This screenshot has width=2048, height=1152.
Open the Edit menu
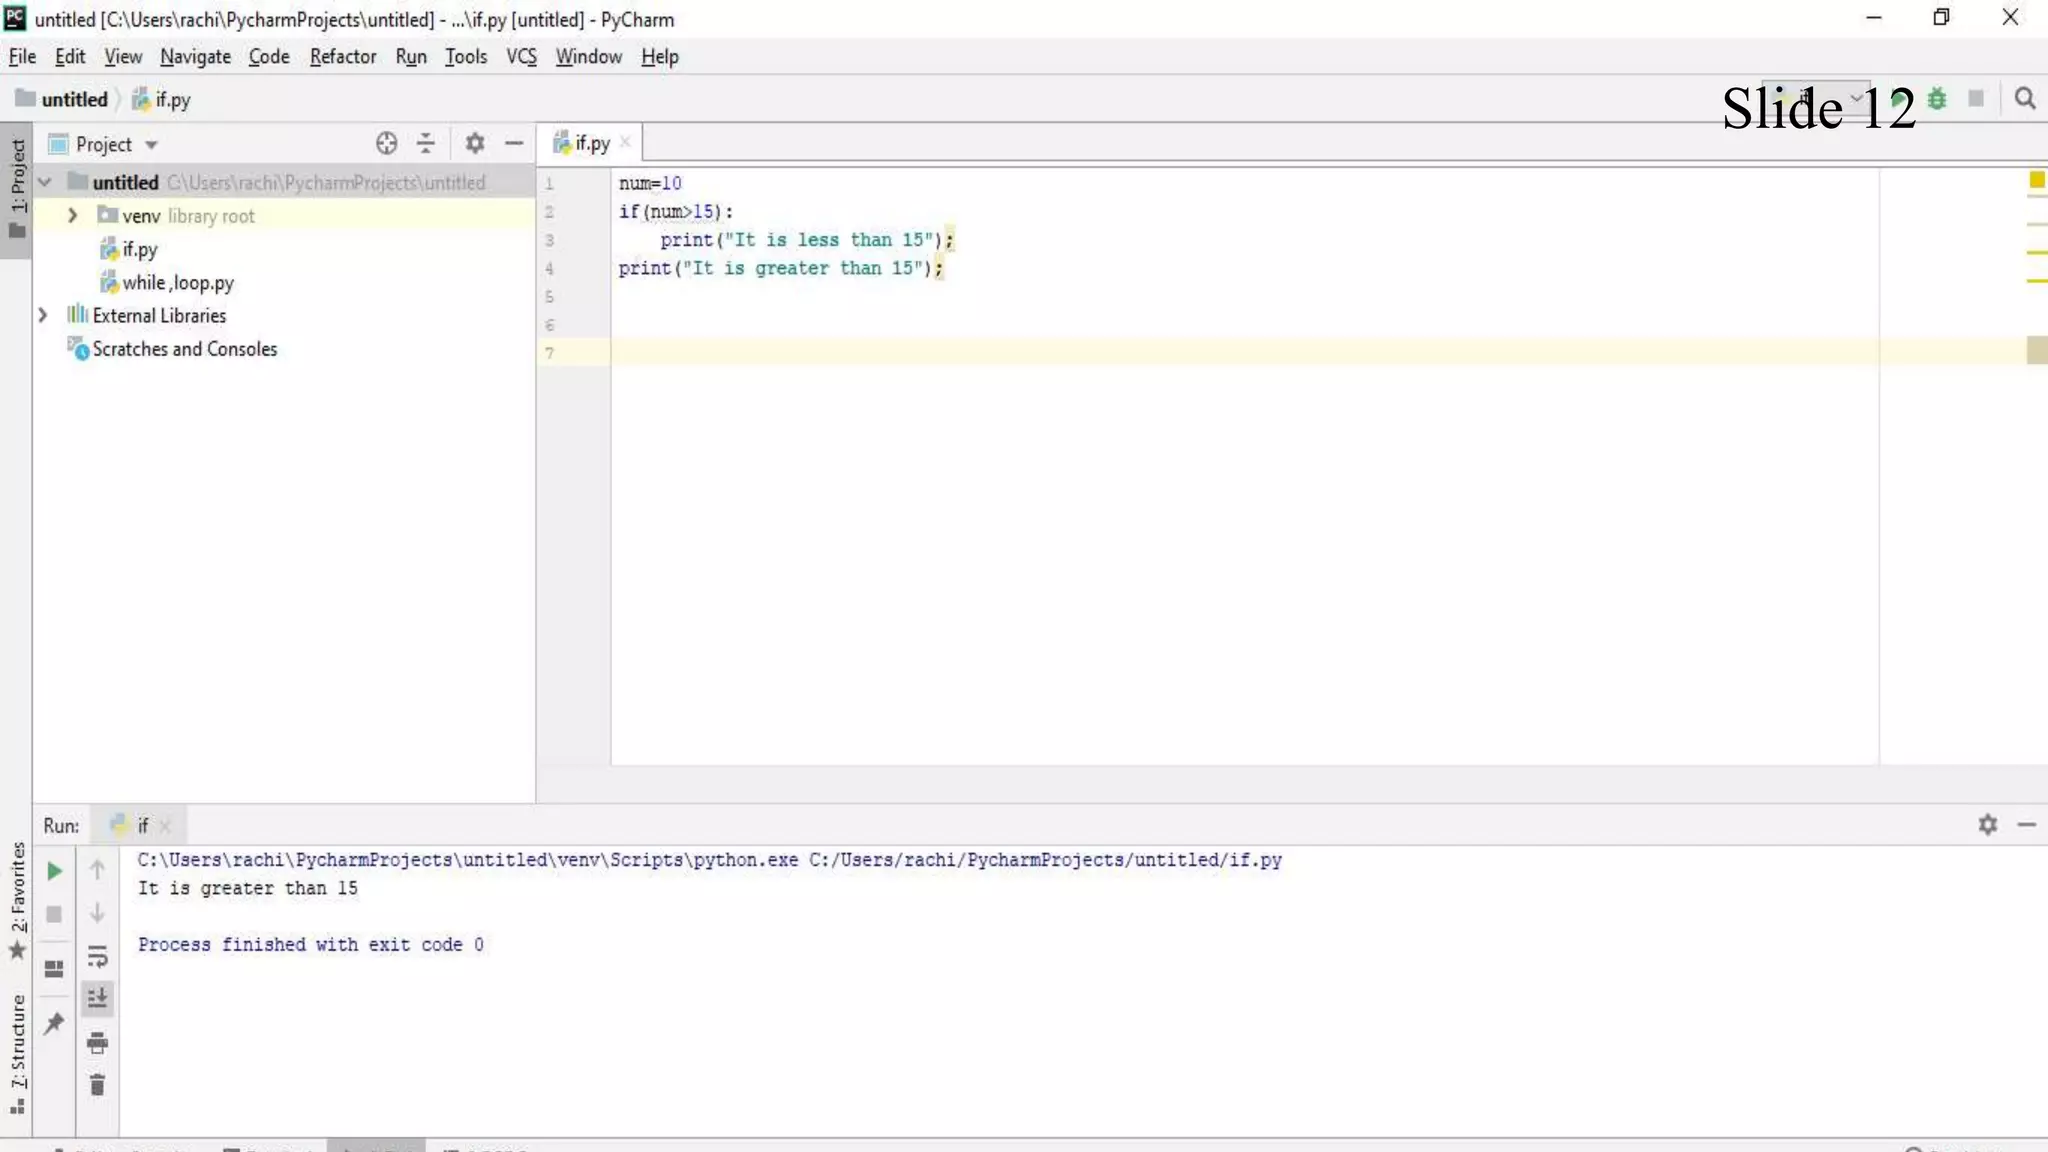coord(70,57)
